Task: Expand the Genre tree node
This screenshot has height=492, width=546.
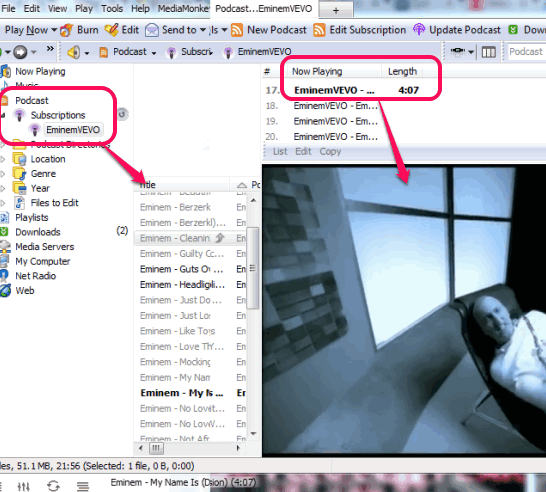Action: coord(3,173)
